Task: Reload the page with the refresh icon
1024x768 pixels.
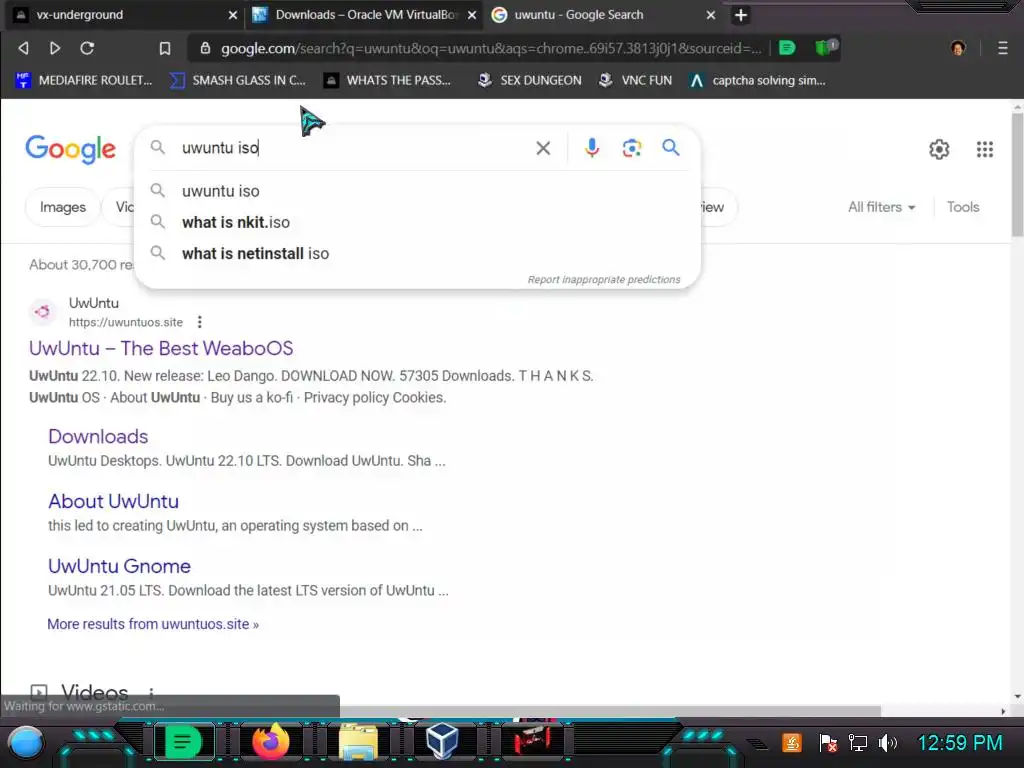Action: [87, 48]
